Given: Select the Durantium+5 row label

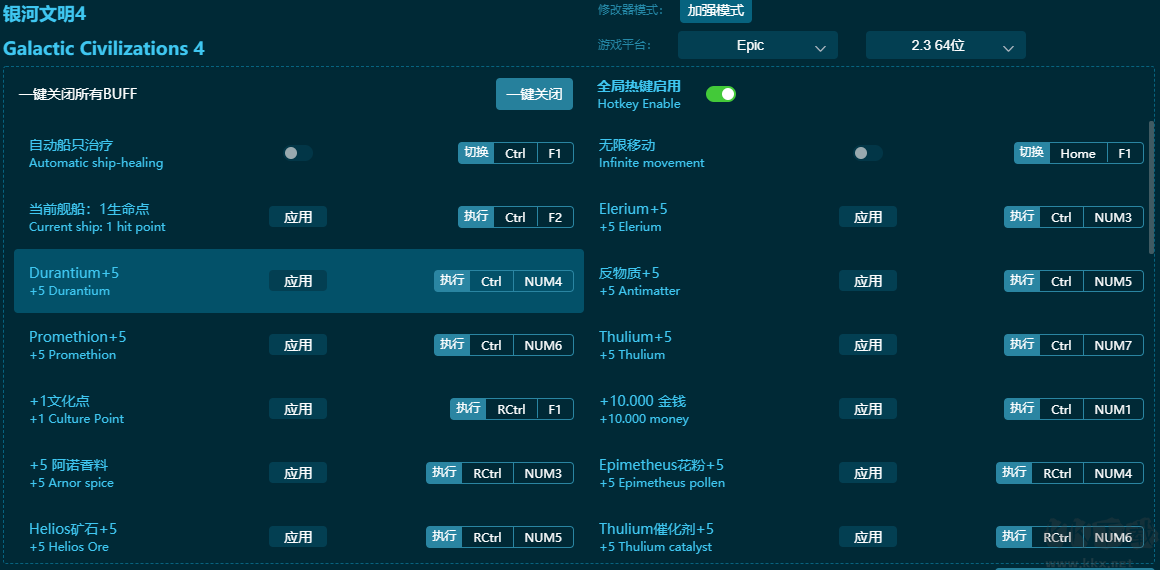Looking at the screenshot, I should coord(74,273).
